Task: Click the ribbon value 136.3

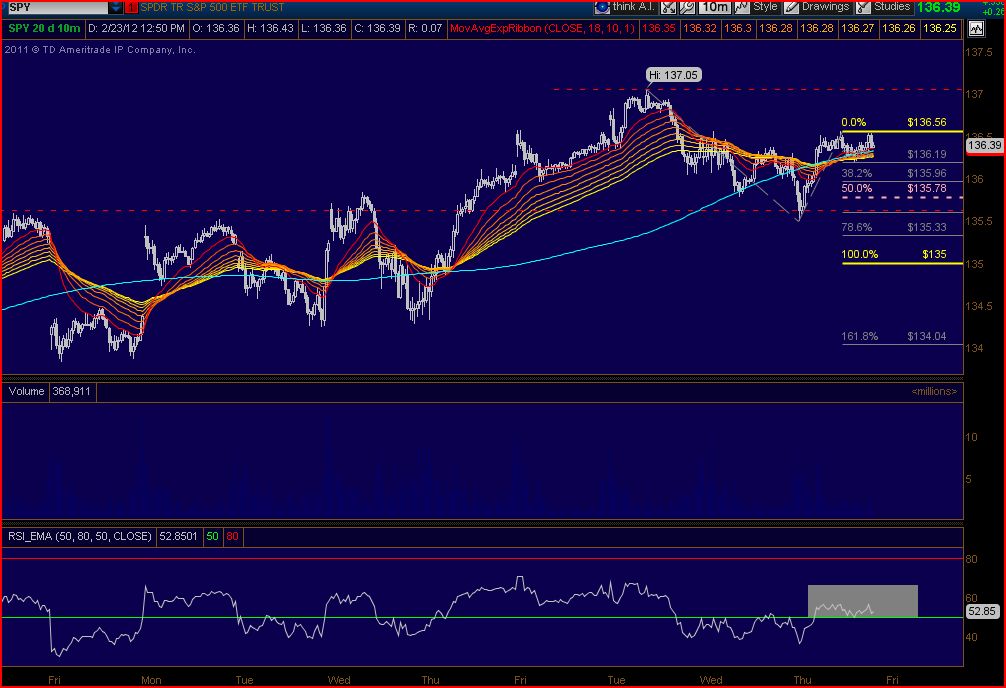Action: [x=737, y=28]
